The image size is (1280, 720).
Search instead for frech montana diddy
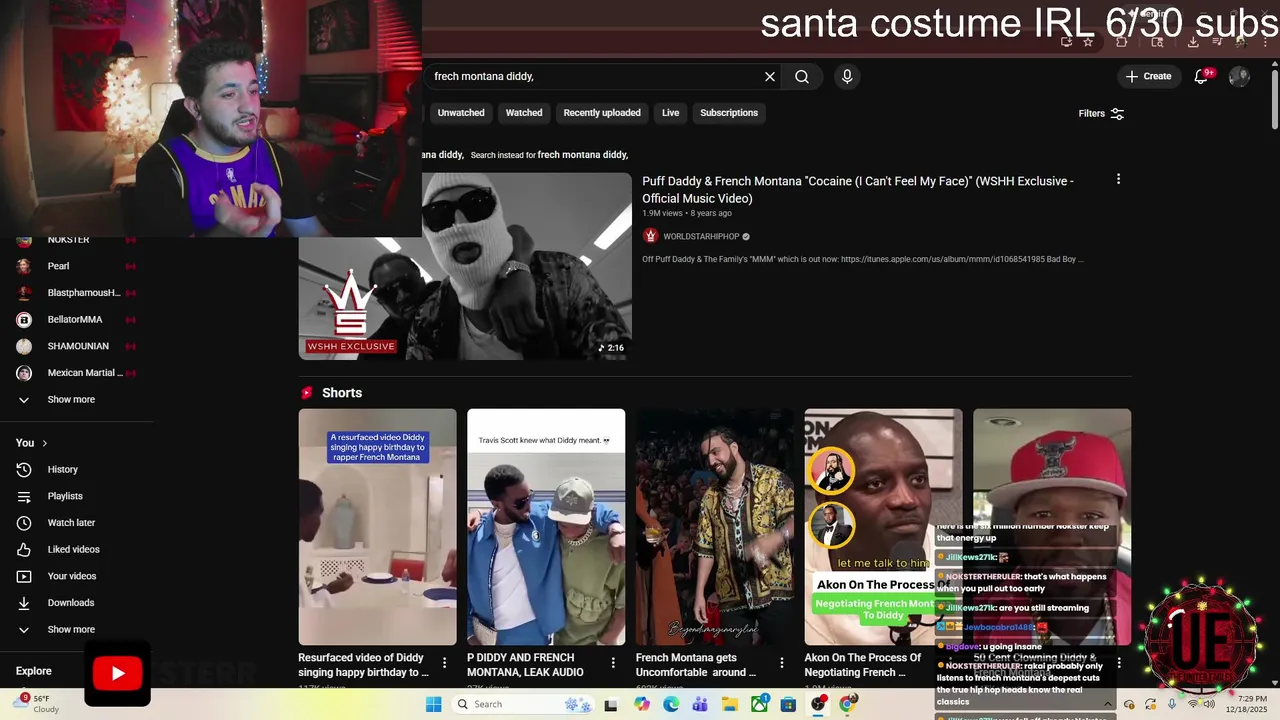583,155
